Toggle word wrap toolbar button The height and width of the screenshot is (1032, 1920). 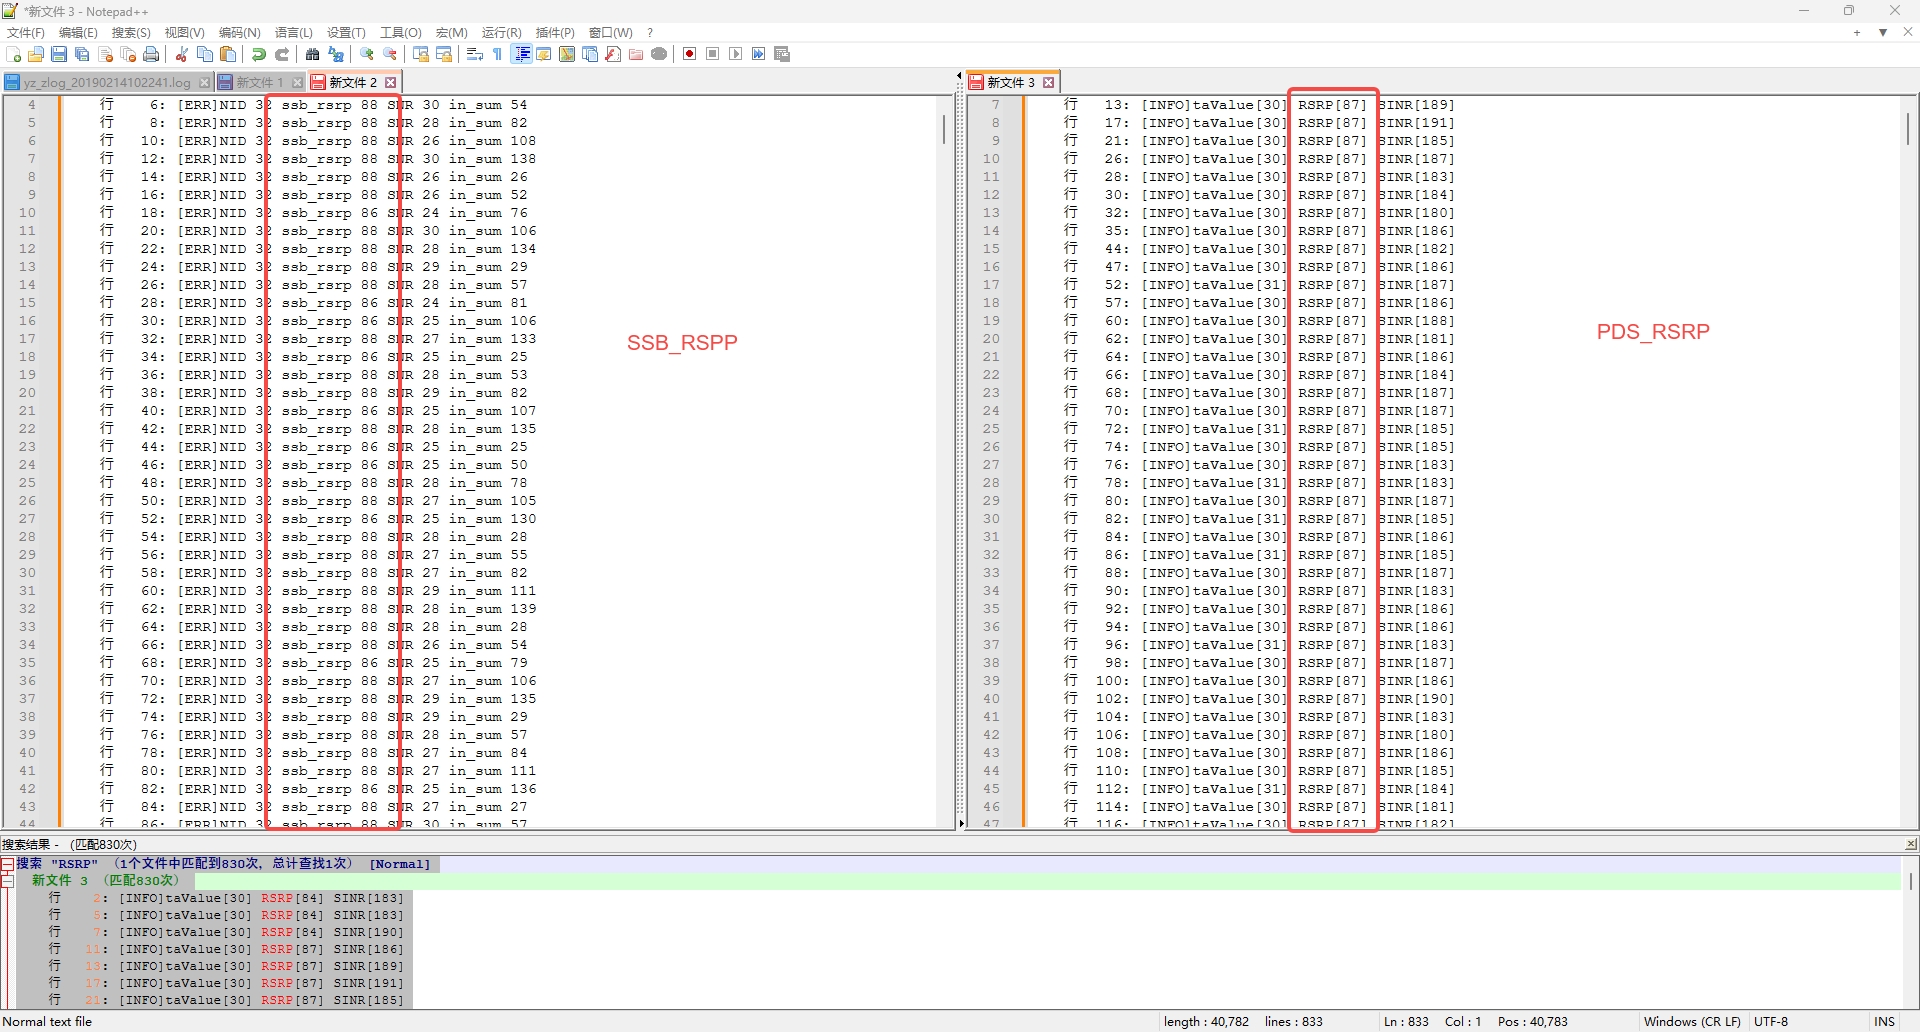pyautogui.click(x=475, y=54)
